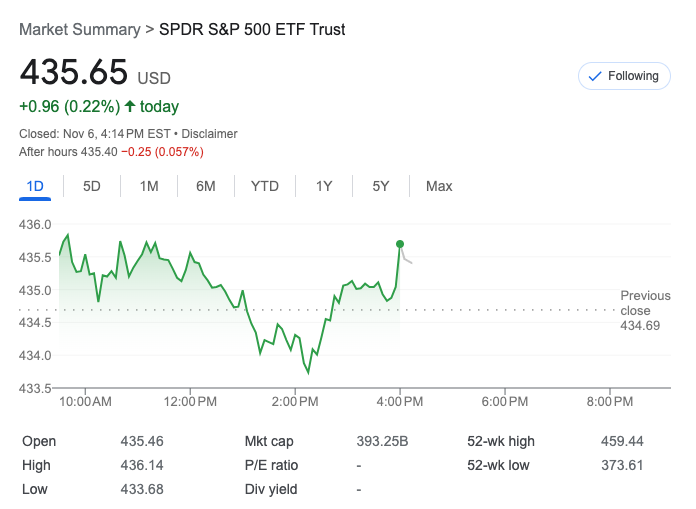Select the 6M range tab
The width and height of the screenshot is (696, 509).
click(206, 186)
